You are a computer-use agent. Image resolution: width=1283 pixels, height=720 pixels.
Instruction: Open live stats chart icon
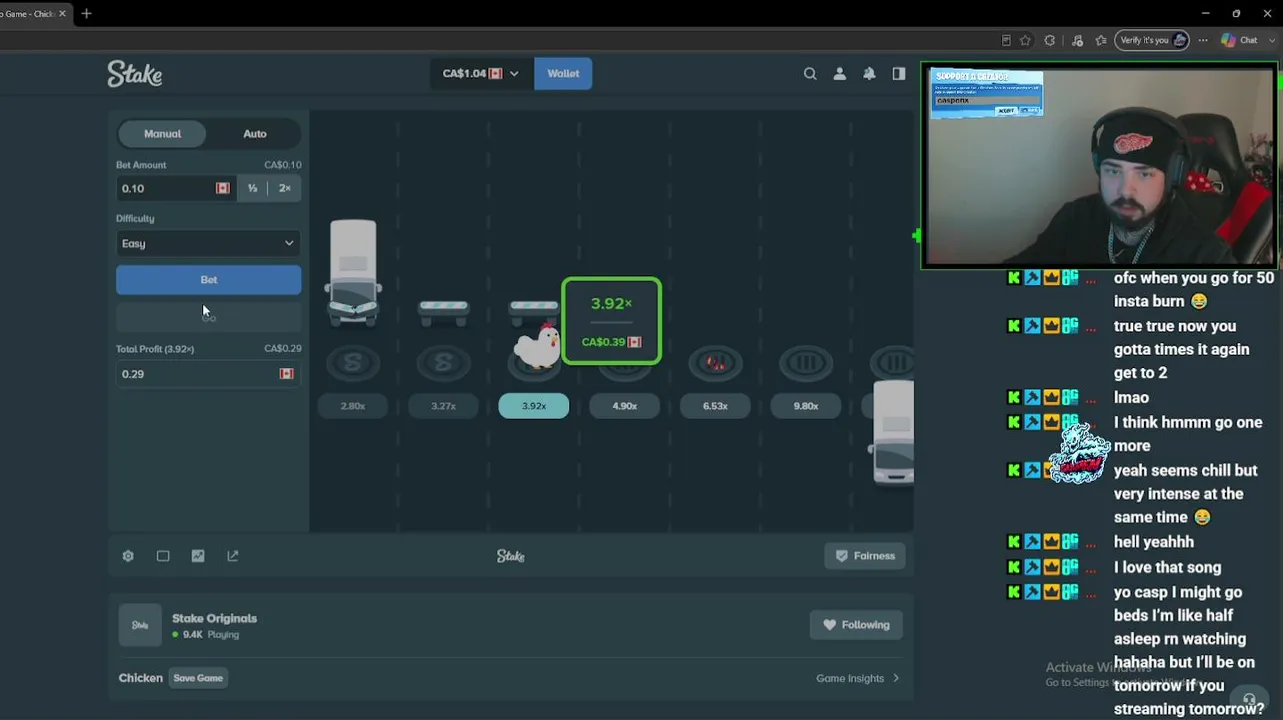tap(198, 556)
